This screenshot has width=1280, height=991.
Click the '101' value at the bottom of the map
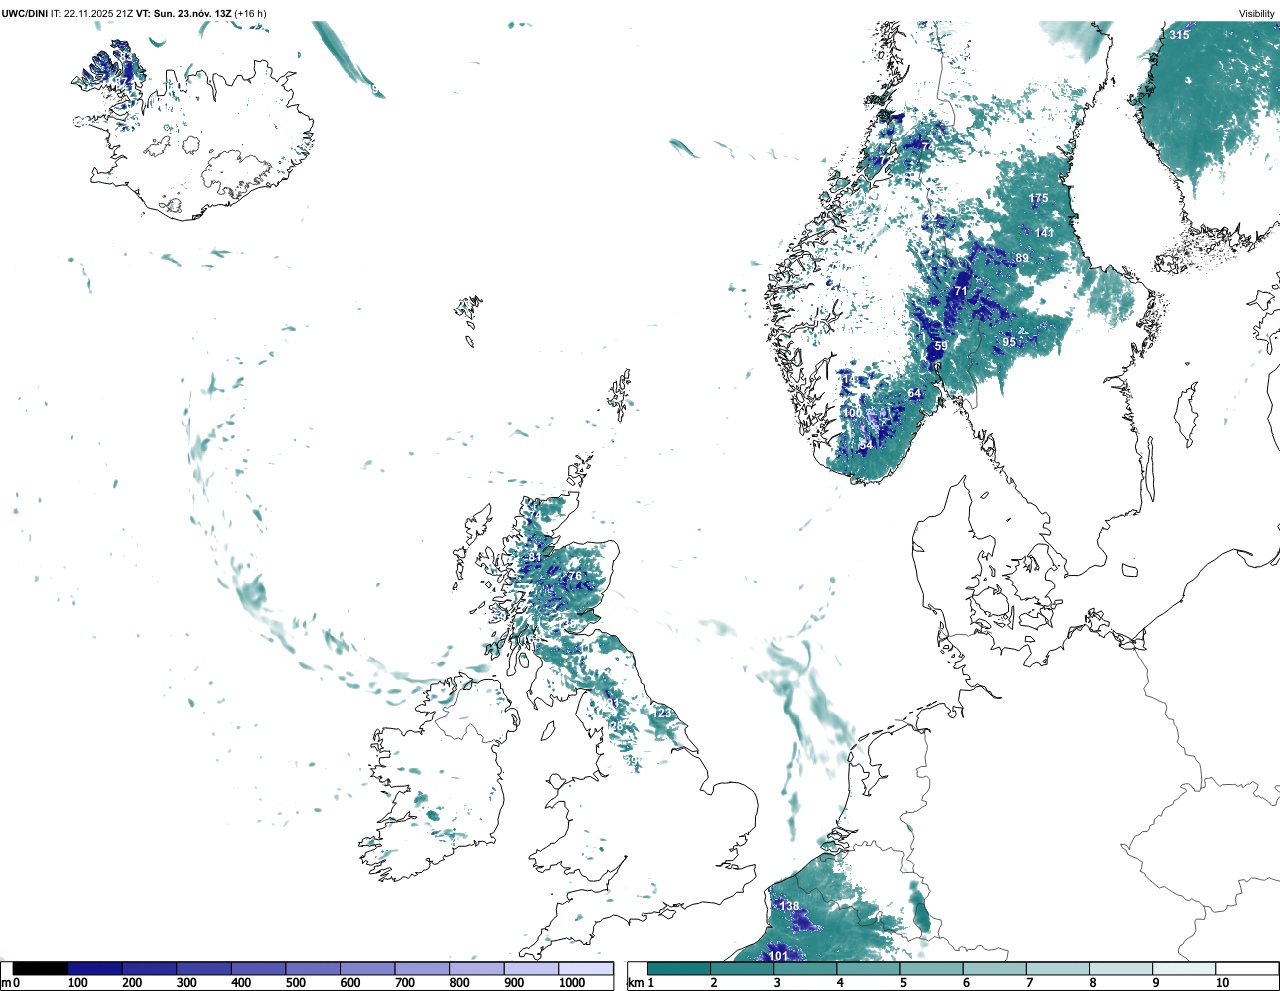tap(779, 956)
